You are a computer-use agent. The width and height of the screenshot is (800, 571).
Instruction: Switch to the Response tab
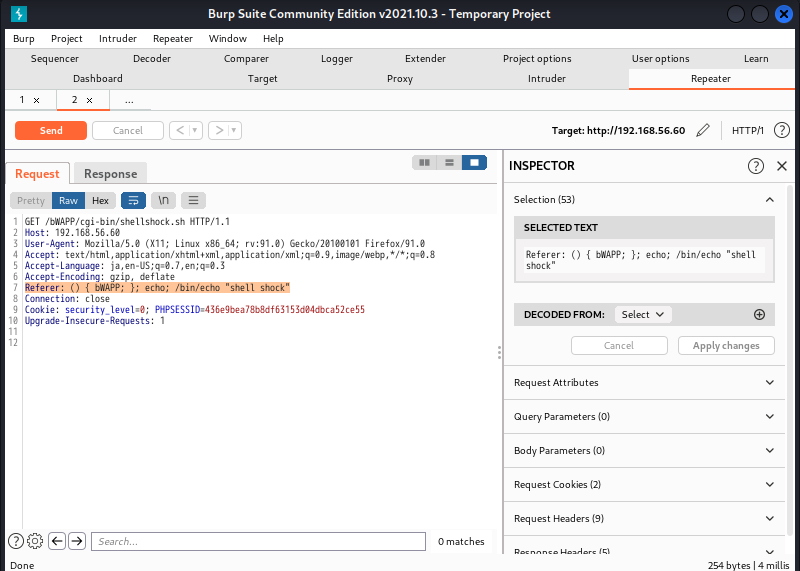111,174
